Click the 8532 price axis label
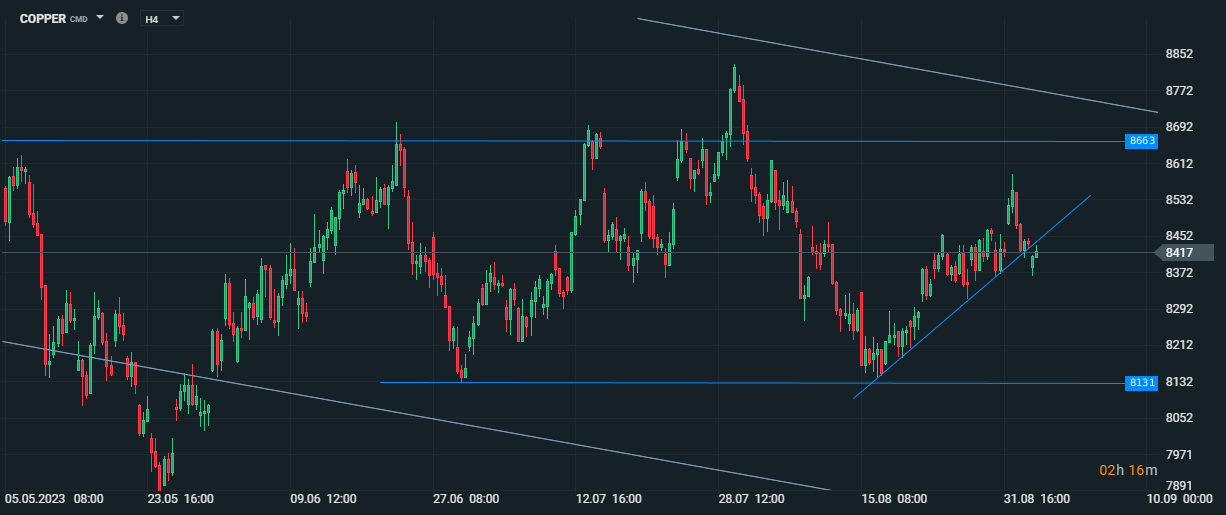The width and height of the screenshot is (1226, 515). pyautogui.click(x=1179, y=200)
